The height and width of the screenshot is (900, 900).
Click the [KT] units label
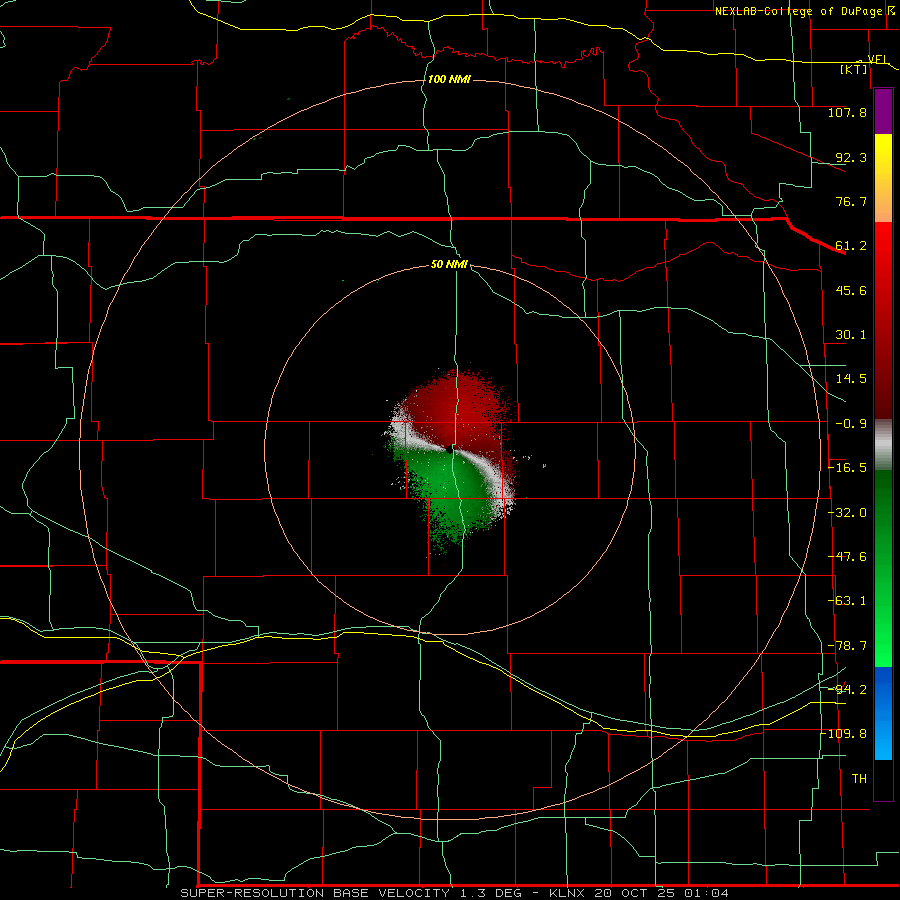[854, 69]
